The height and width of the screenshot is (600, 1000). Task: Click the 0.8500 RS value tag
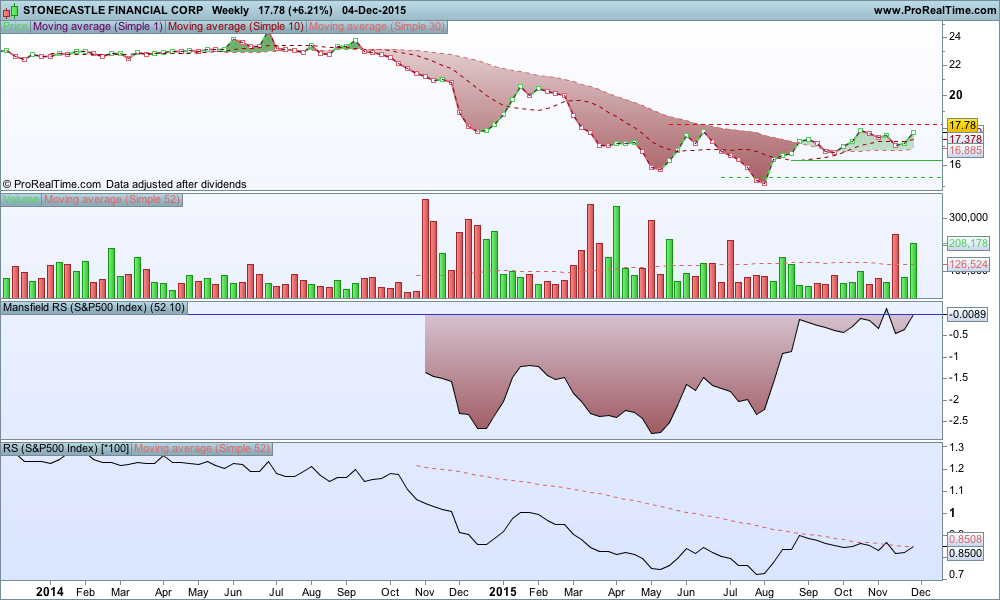[965, 553]
